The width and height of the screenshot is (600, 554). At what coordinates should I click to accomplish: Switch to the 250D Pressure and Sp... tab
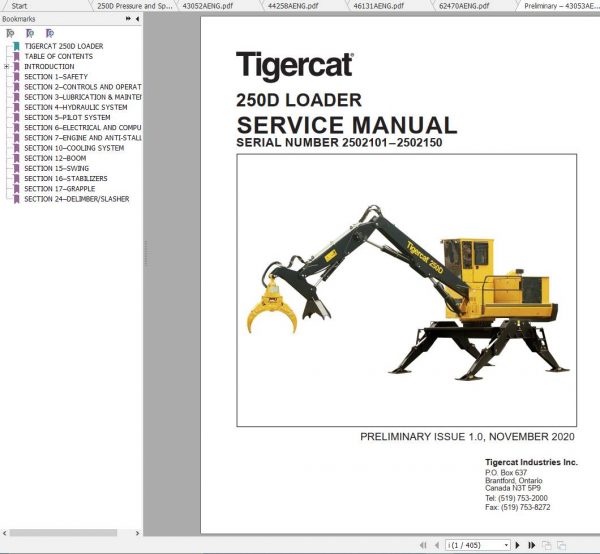click(x=135, y=6)
